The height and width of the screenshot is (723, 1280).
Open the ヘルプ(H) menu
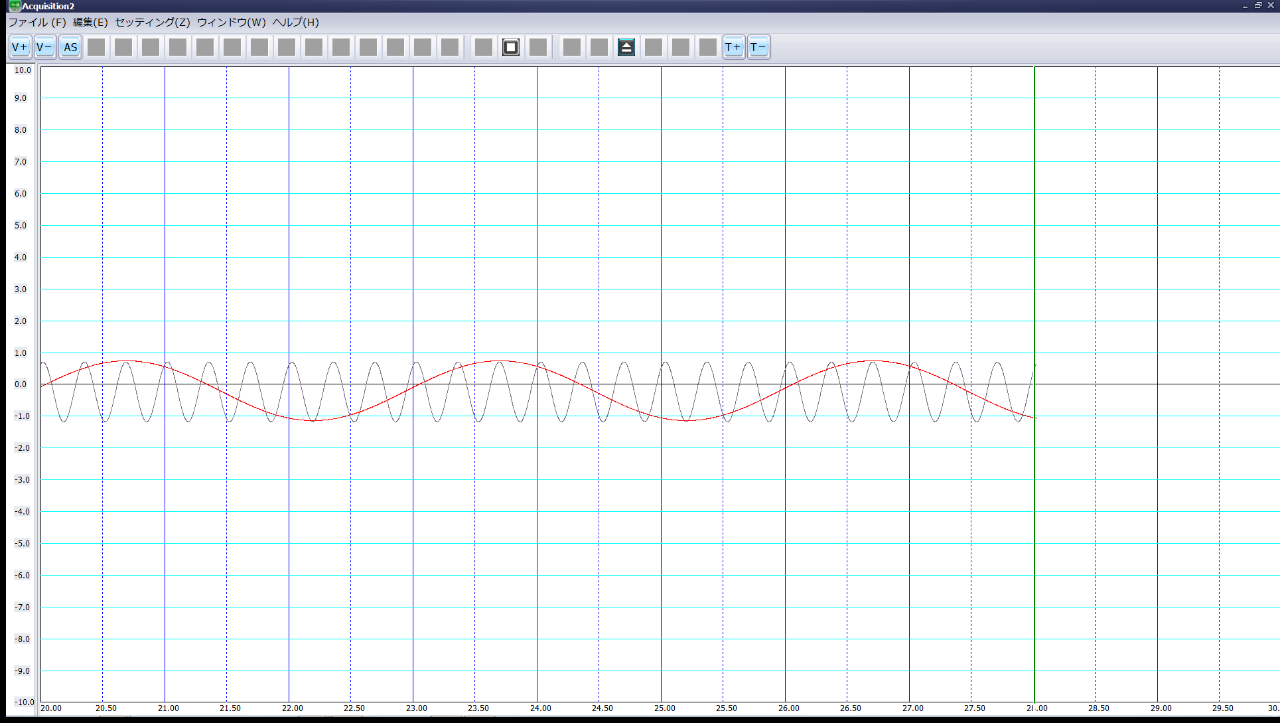tap(296, 22)
